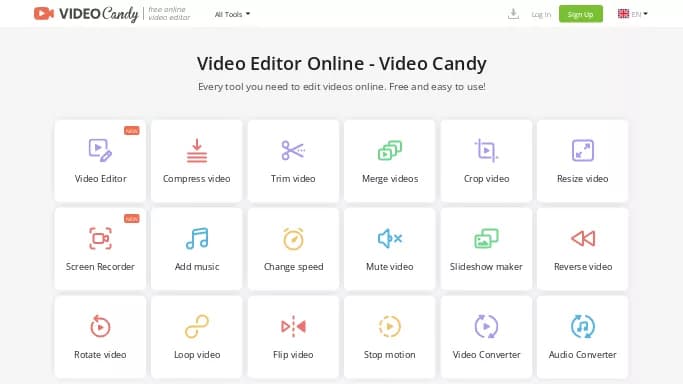Click the green Sign Up button
The width and height of the screenshot is (683, 384).
581,14
